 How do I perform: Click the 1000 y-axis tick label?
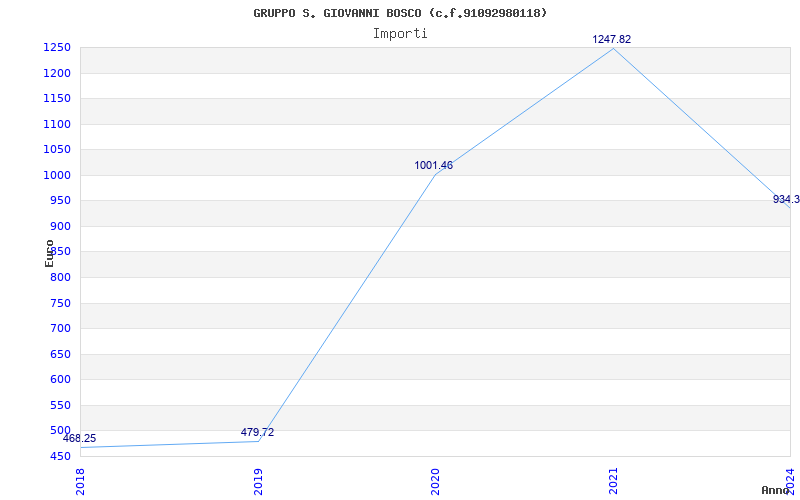tap(57, 175)
